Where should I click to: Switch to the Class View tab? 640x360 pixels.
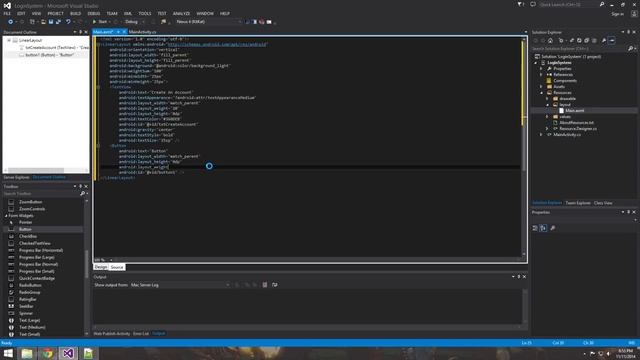(603, 203)
